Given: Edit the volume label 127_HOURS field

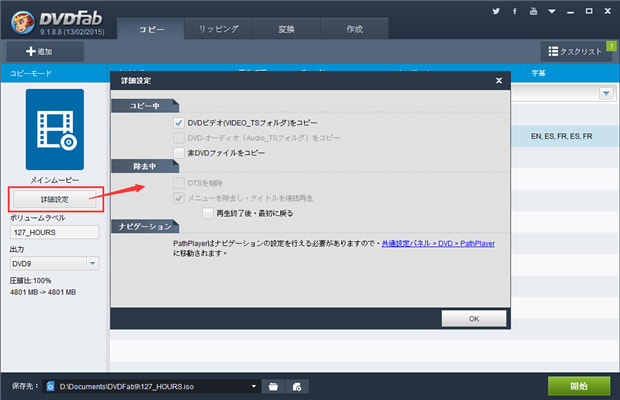Looking at the screenshot, I should point(54,232).
